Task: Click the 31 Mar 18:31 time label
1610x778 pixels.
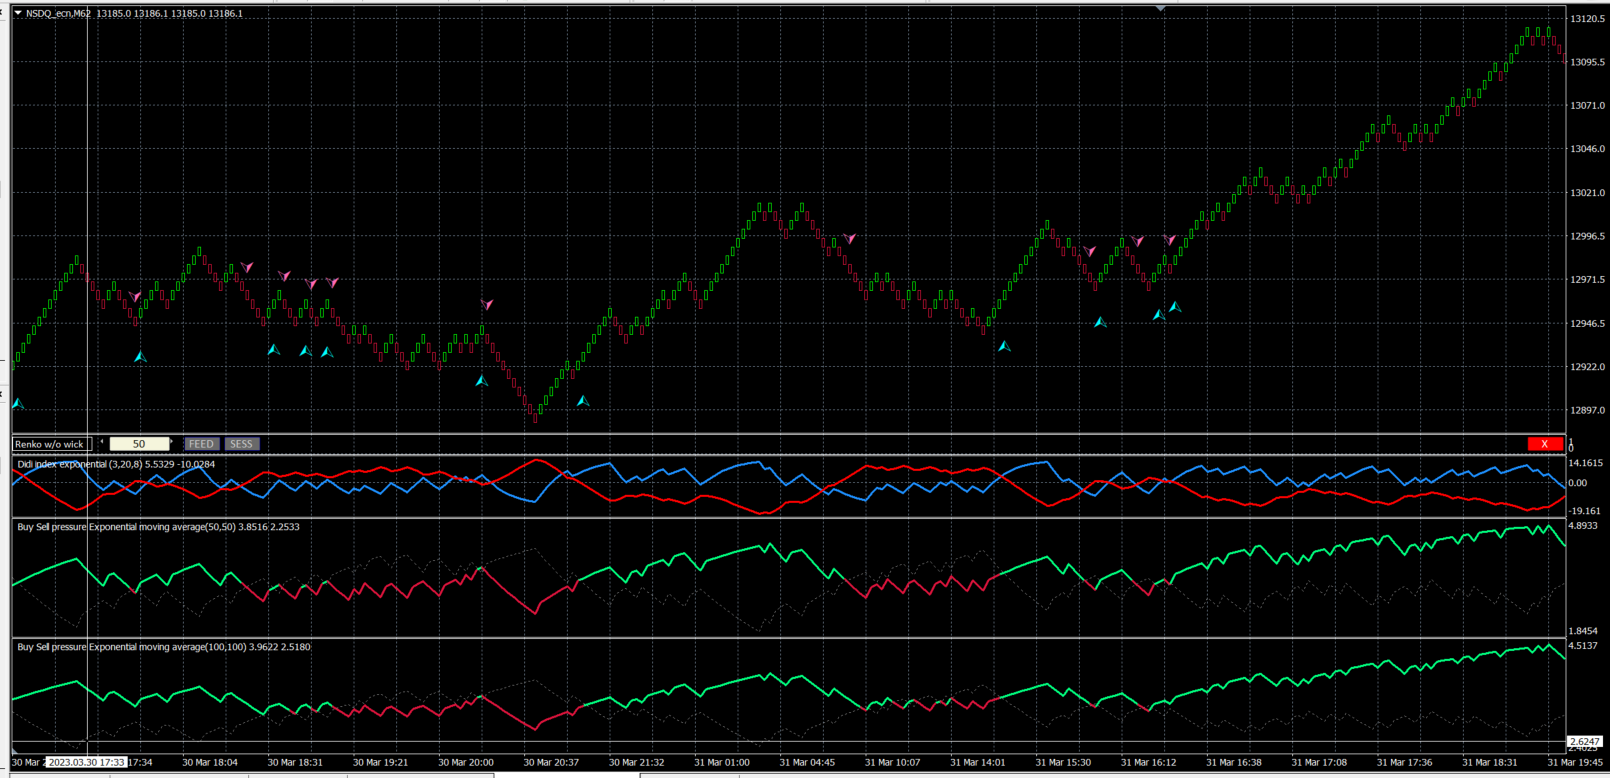Action: click(x=1489, y=762)
